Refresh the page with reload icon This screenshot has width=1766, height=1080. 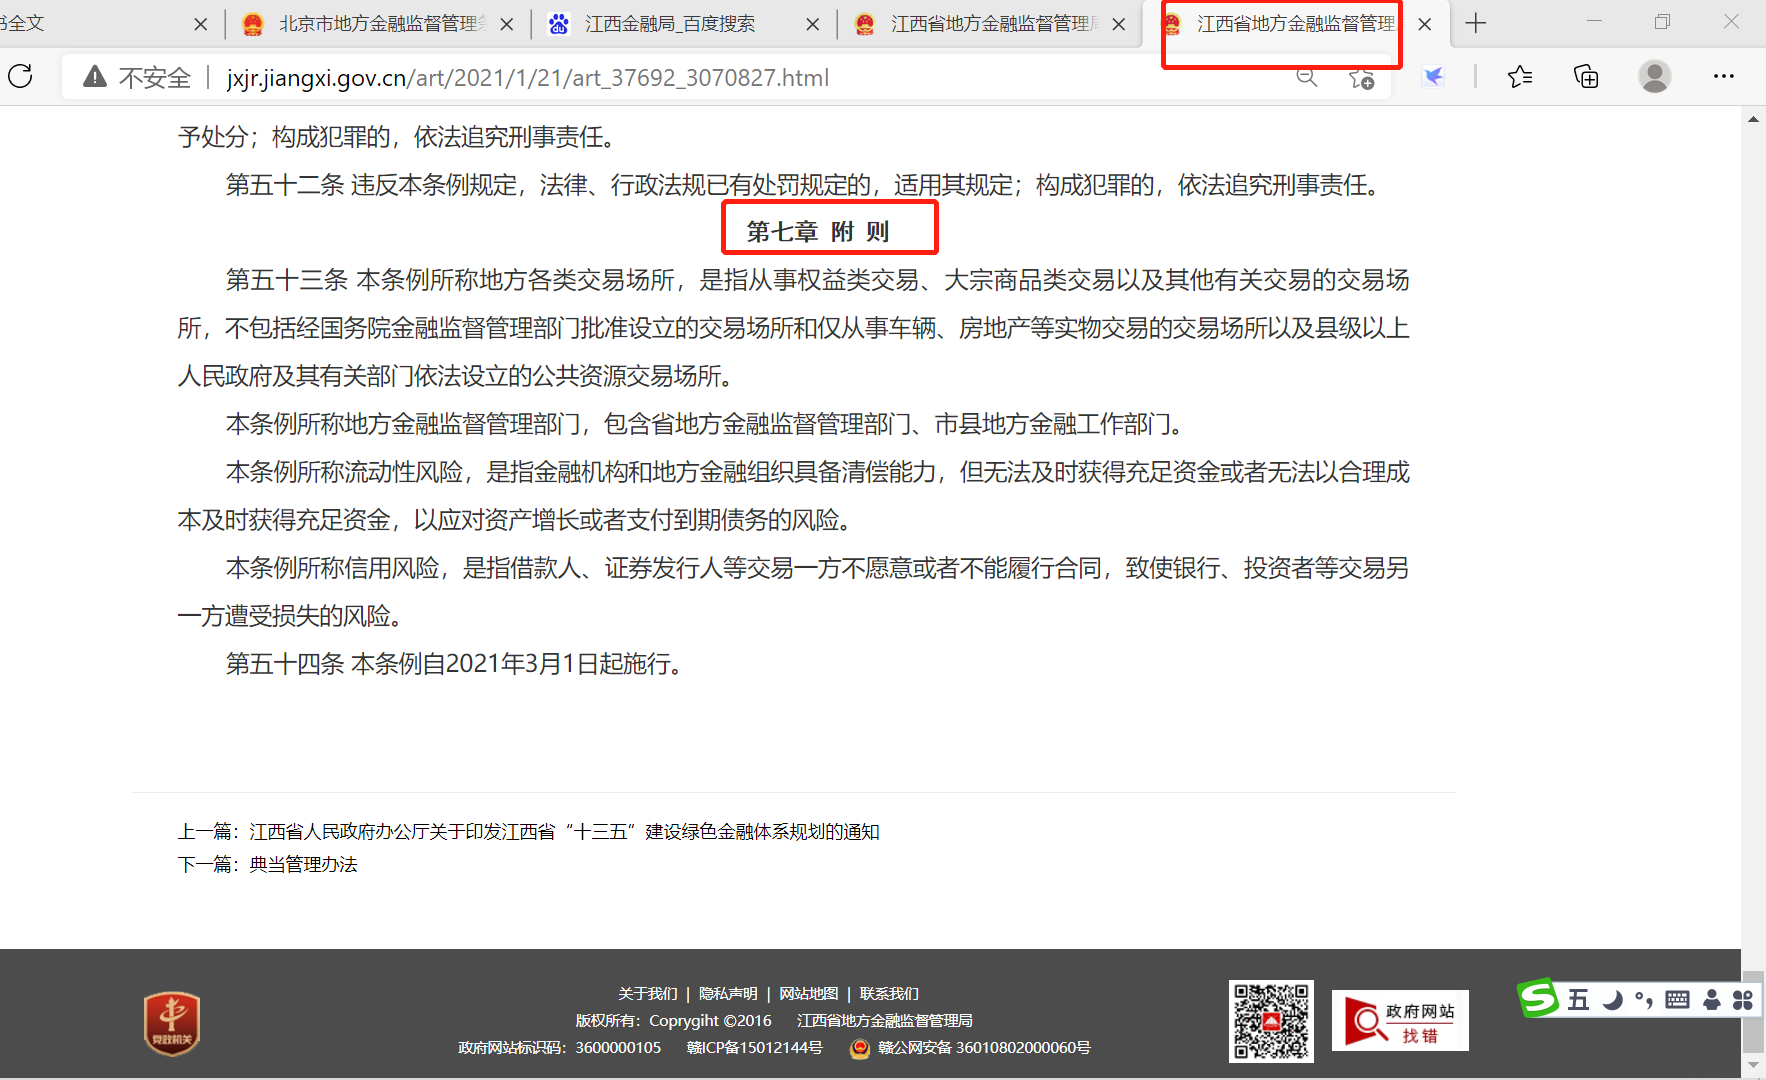coord(21,77)
